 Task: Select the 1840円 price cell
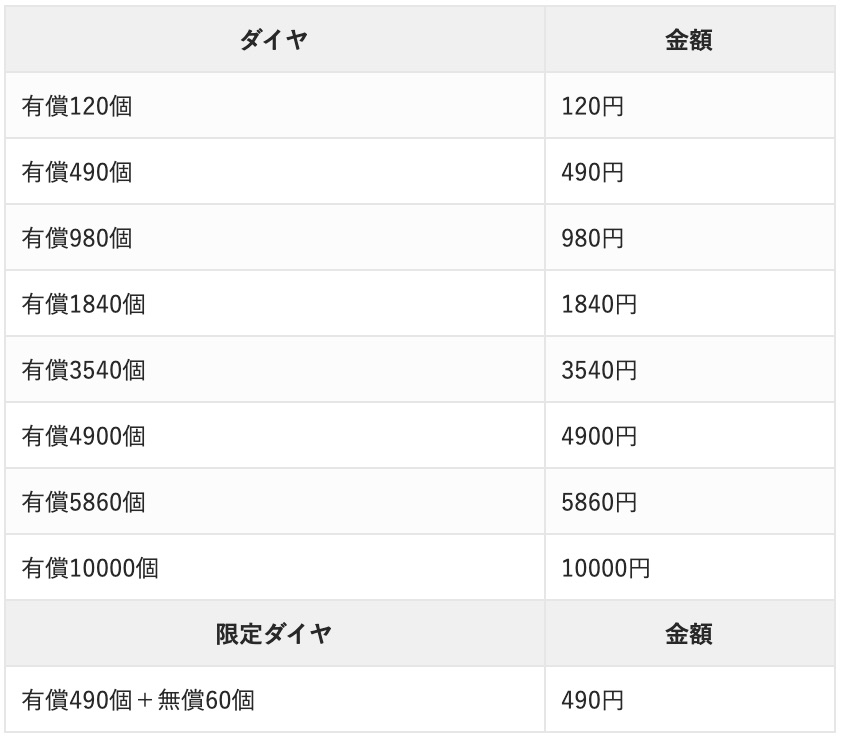pos(599,304)
